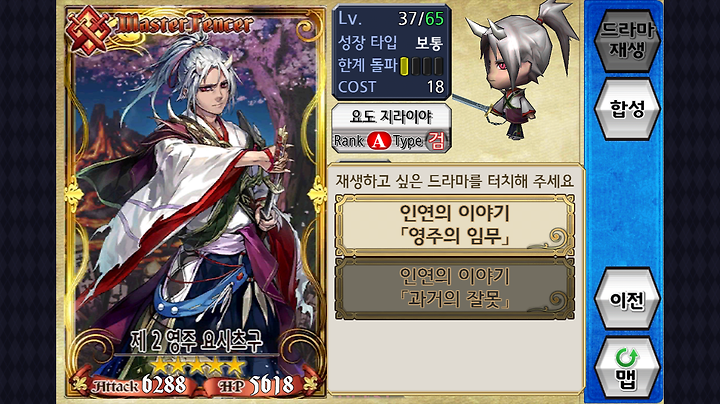Tap card title 제 2 영주 요시츠구
This screenshot has width=720, height=404.
click(x=197, y=341)
